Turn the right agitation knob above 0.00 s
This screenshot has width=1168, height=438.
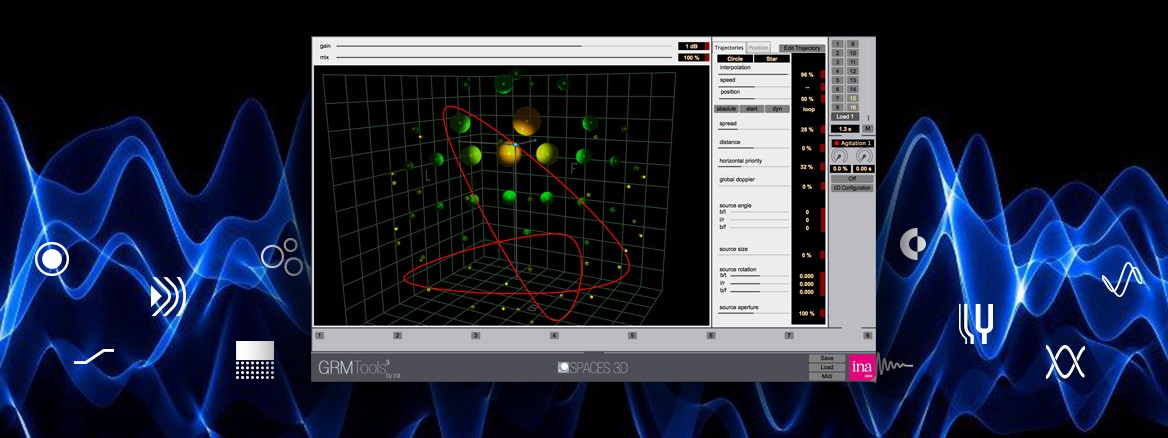click(864, 156)
